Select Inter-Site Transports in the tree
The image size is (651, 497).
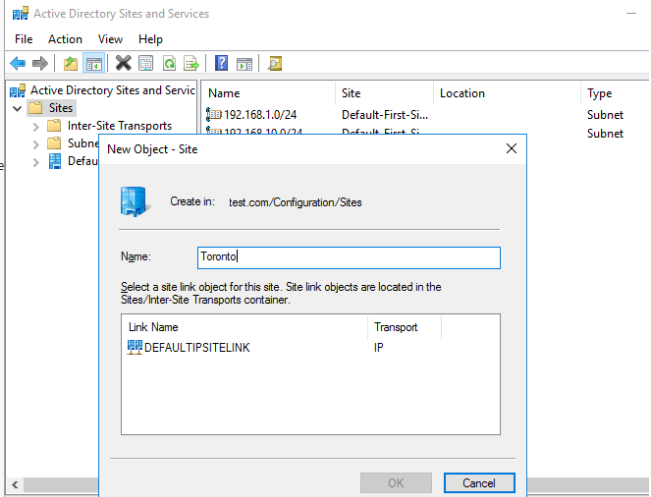[x=120, y=126]
